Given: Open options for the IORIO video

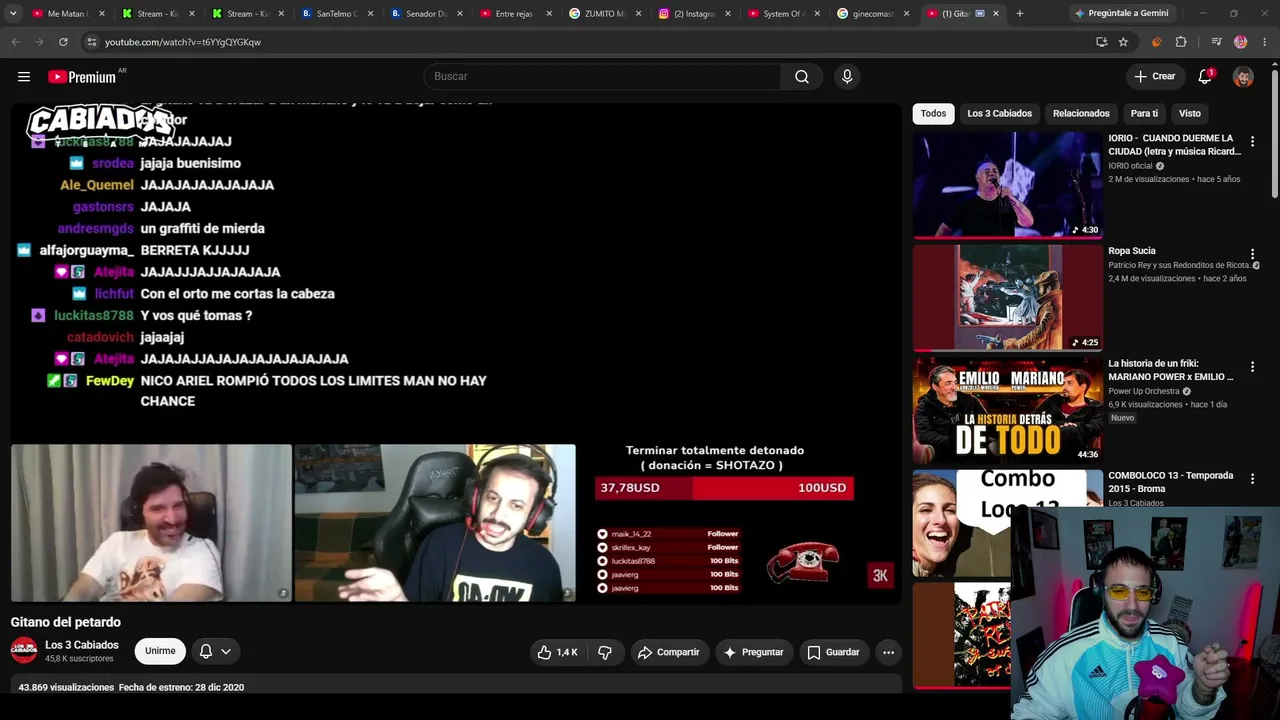Looking at the screenshot, I should (x=1252, y=142).
